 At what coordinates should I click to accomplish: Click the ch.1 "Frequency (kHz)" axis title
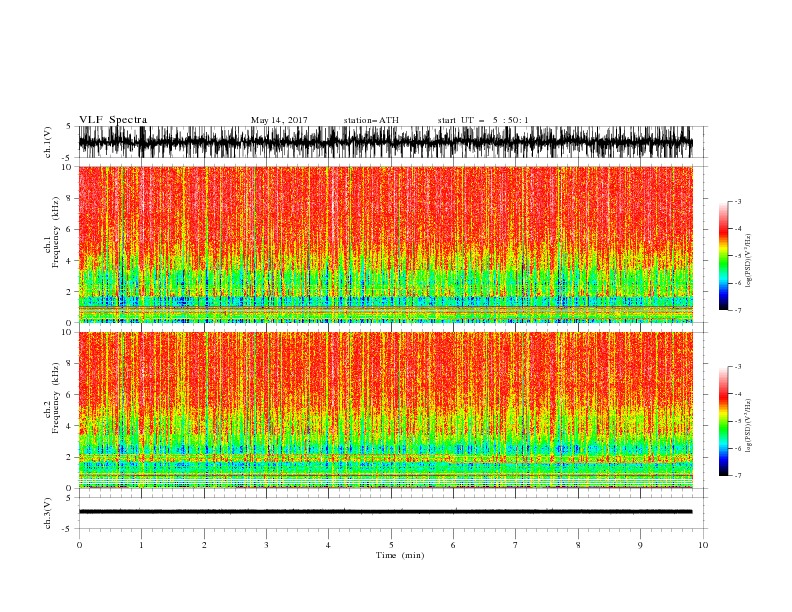(x=56, y=232)
